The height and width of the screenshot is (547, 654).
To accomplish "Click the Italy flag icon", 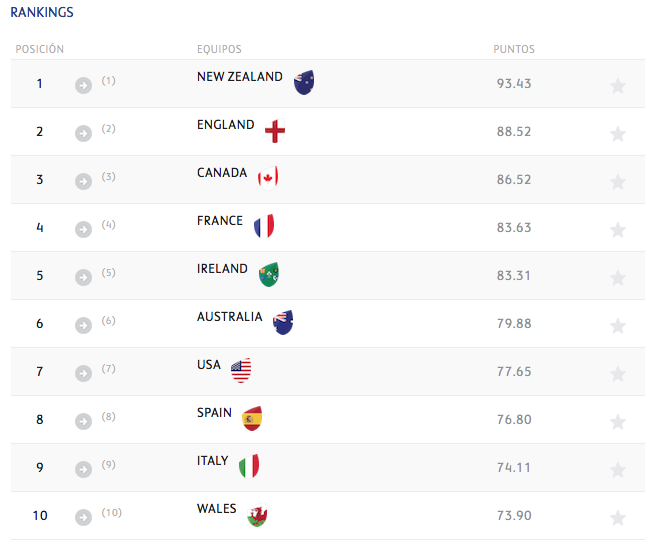I will click(x=249, y=466).
